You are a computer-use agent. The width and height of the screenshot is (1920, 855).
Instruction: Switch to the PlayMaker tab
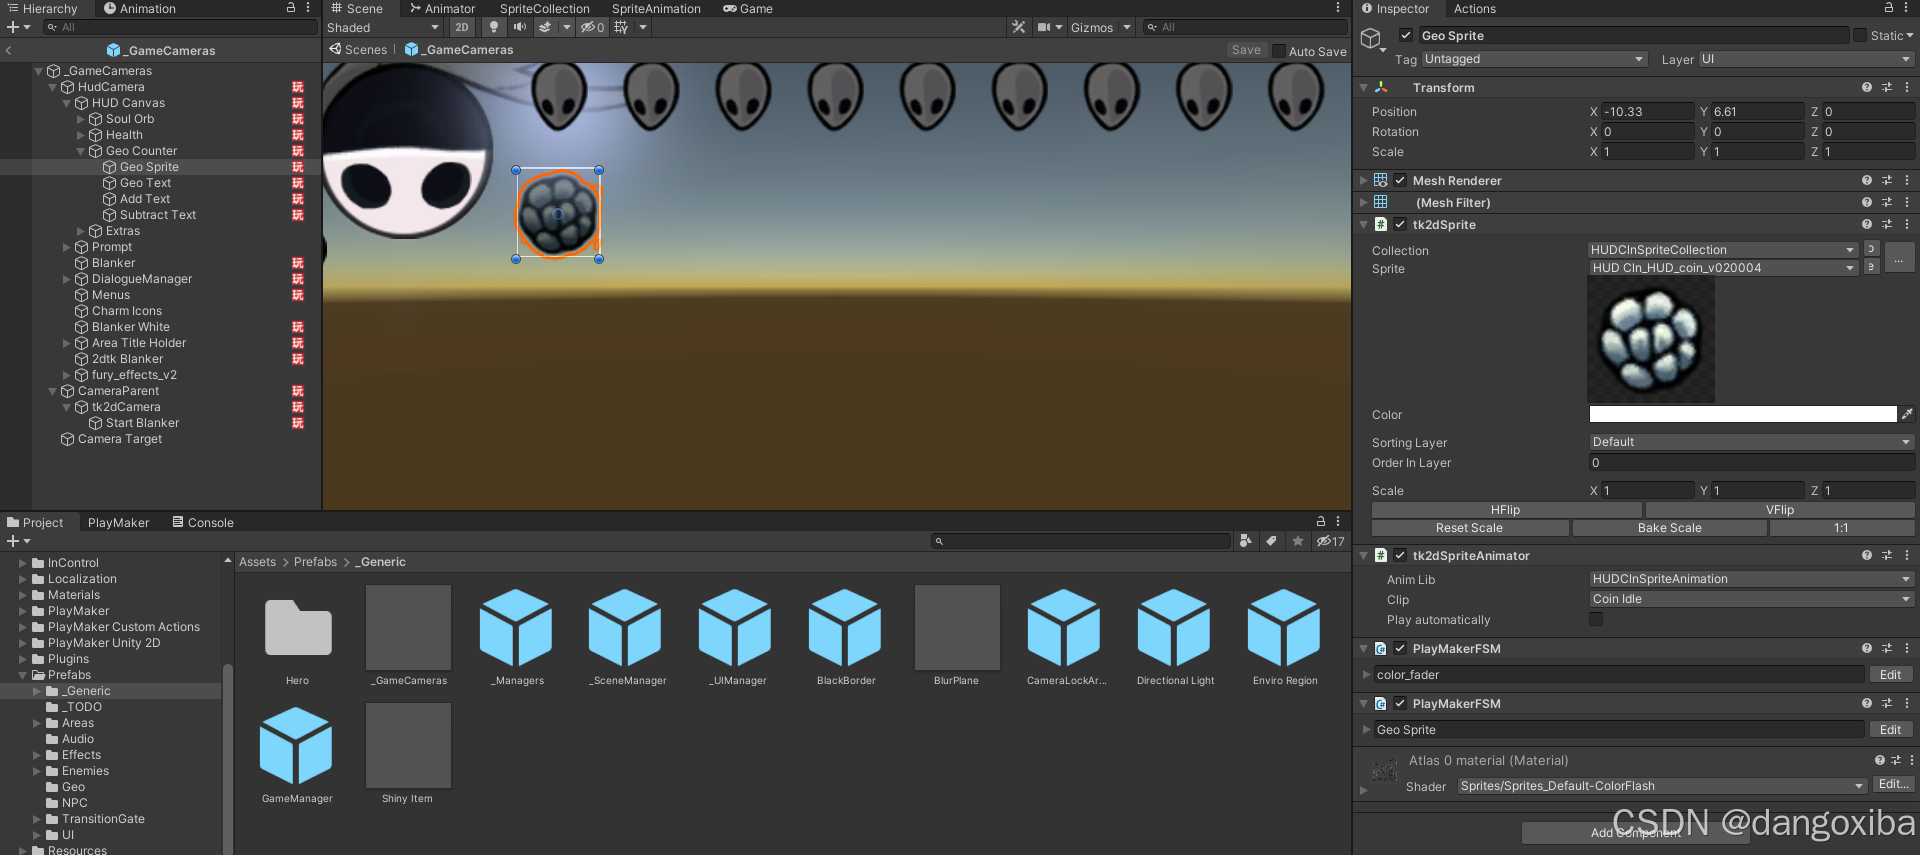[118, 522]
